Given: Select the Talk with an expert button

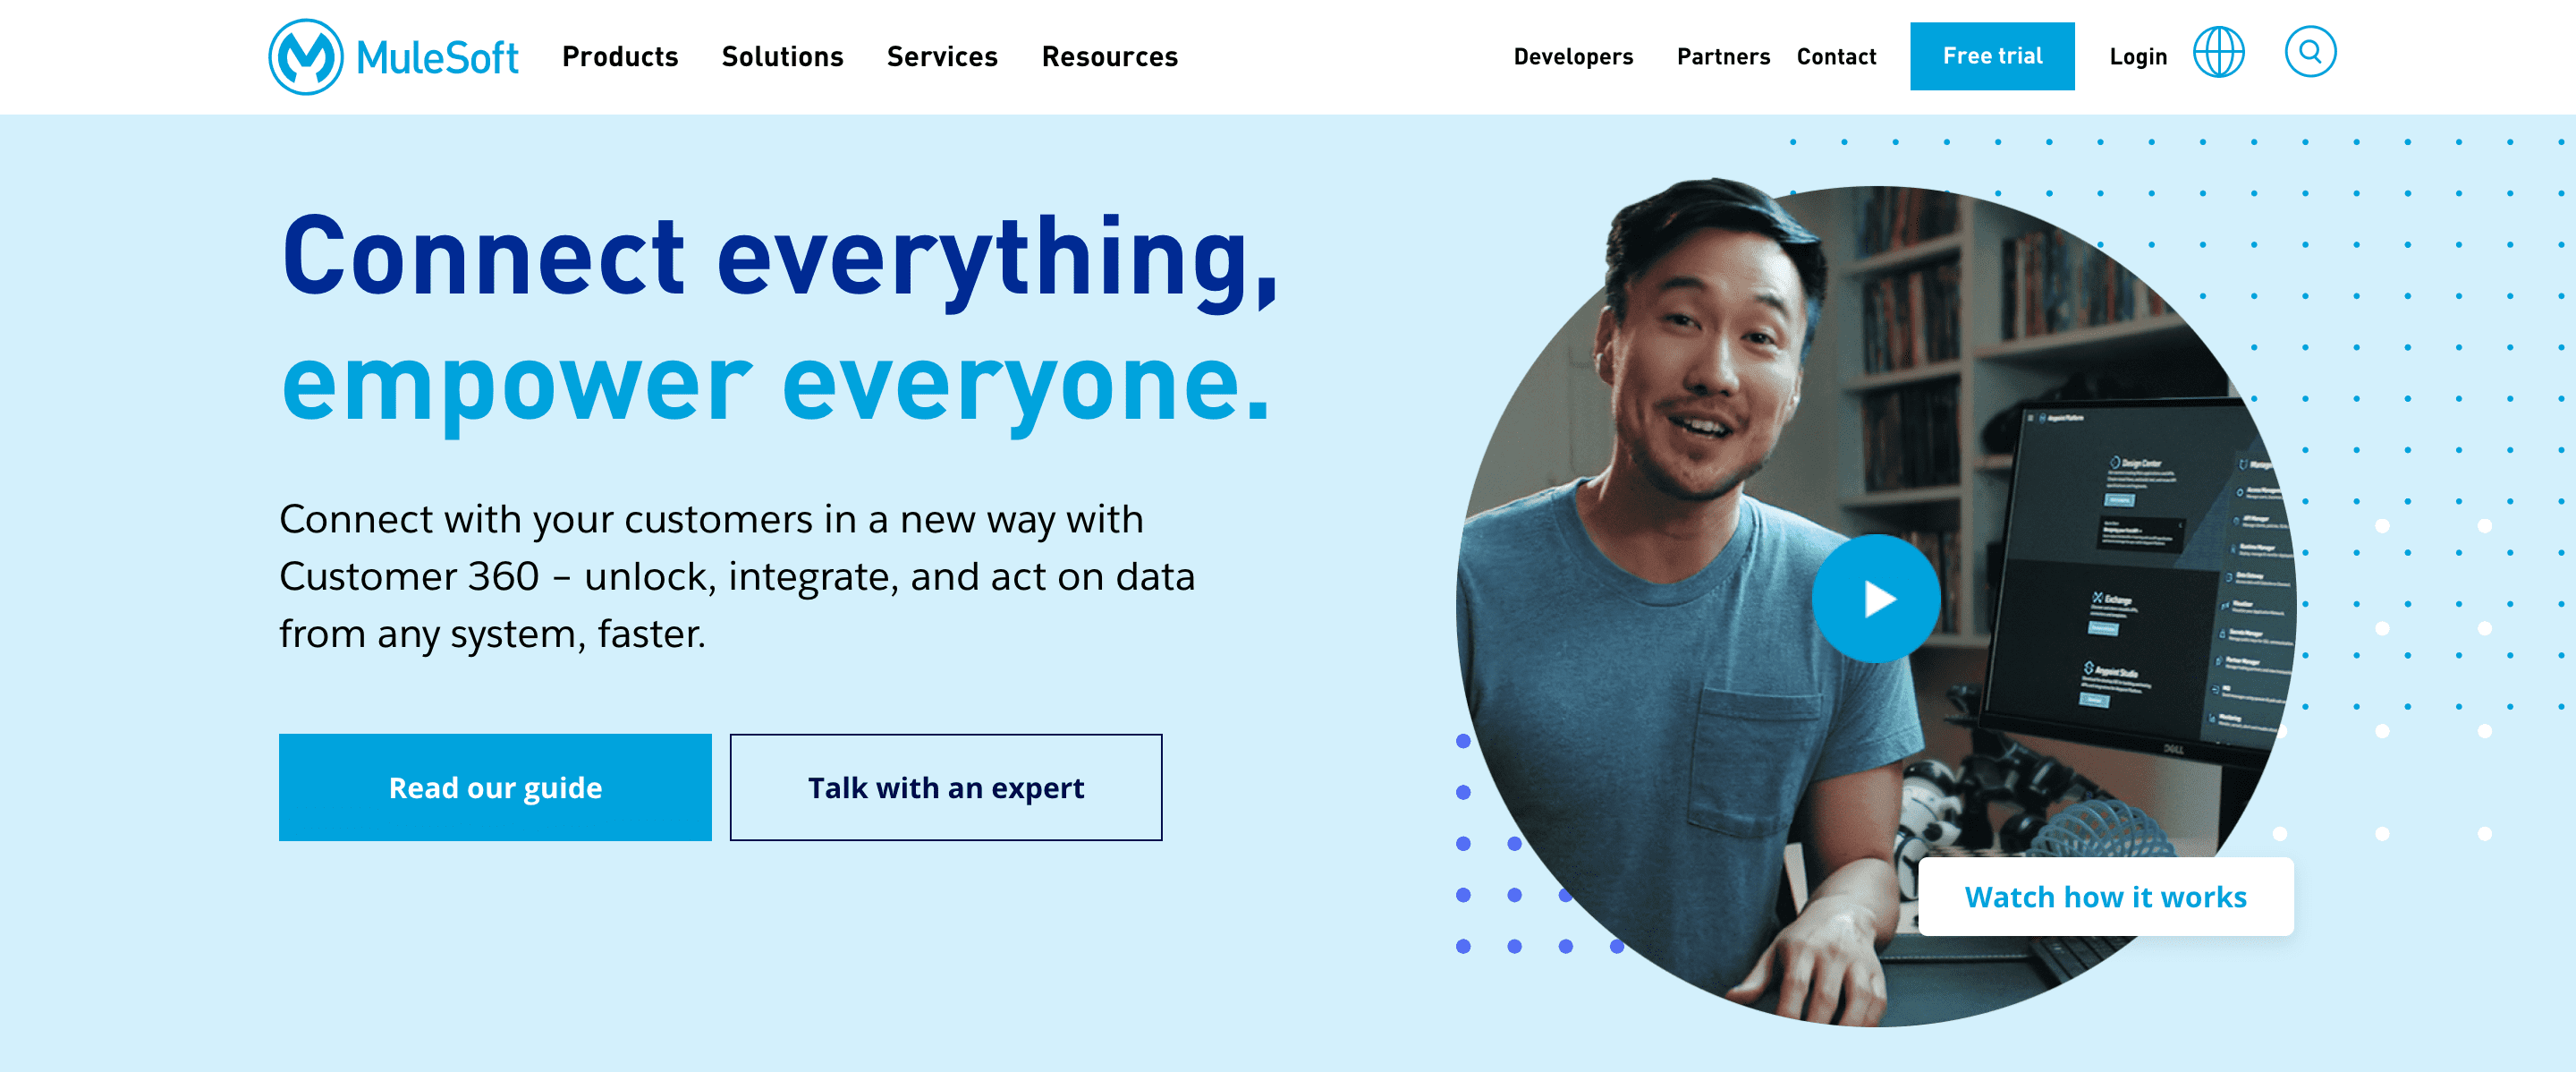Looking at the screenshot, I should [946, 787].
